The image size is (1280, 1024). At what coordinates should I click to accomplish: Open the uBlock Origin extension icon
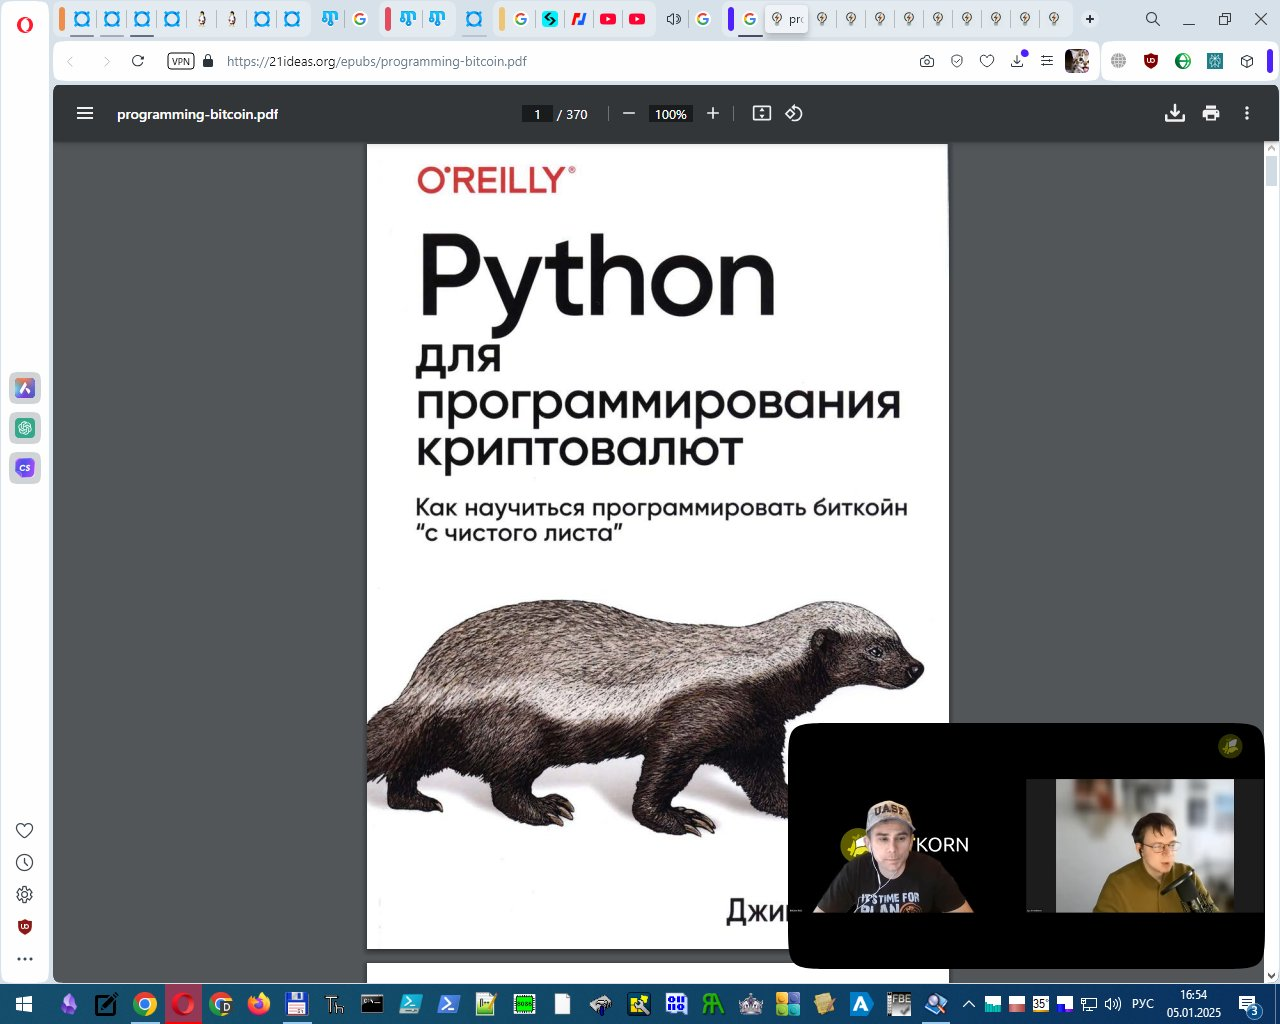pos(1151,61)
